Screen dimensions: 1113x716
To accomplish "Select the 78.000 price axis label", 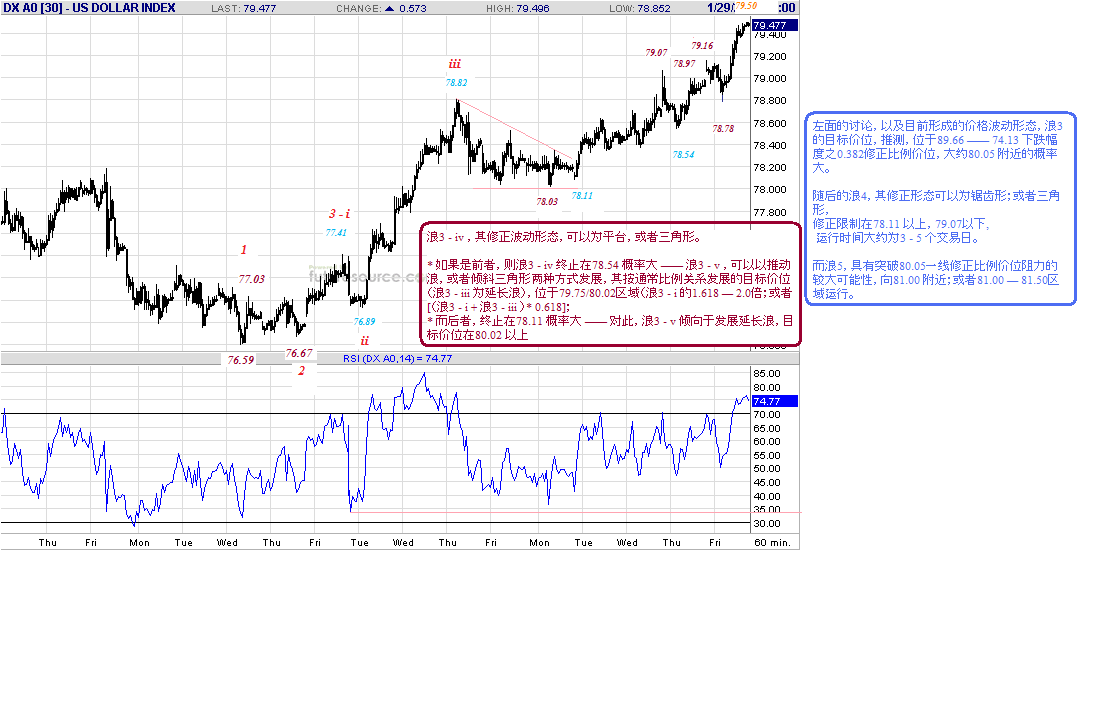I will 769,189.
